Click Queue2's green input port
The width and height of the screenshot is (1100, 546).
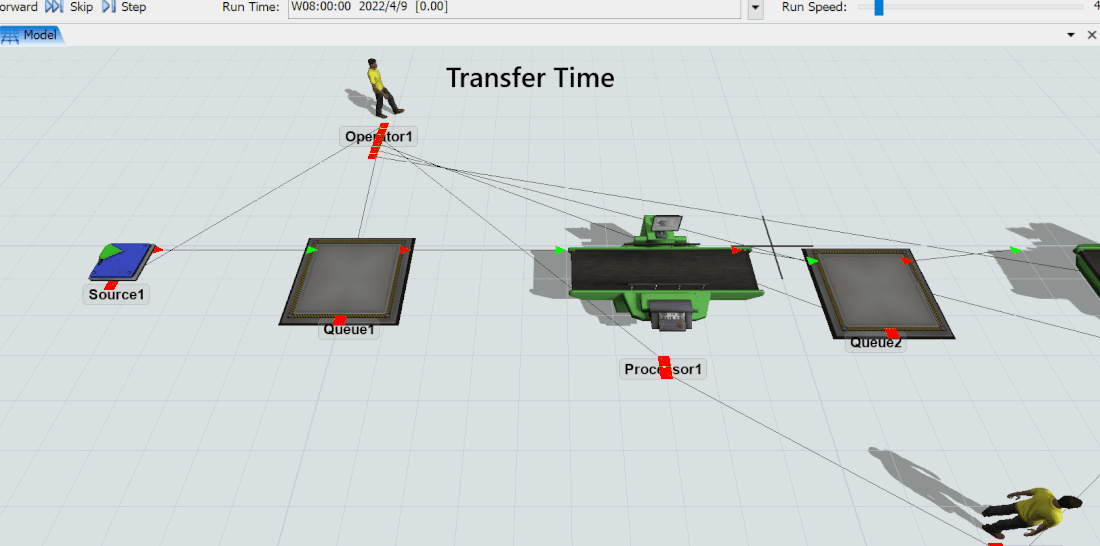[813, 262]
